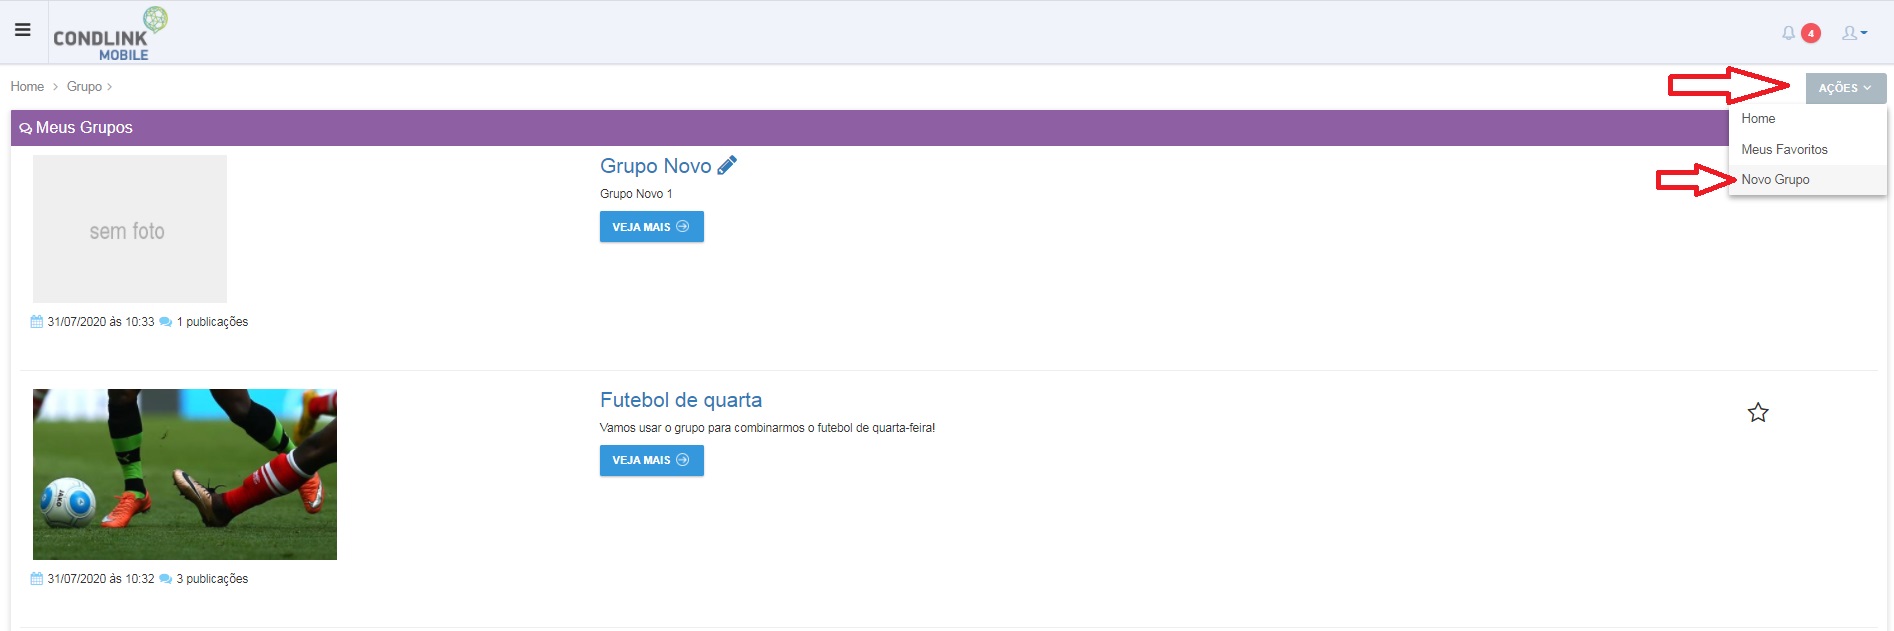Open the red notification count badge
The height and width of the screenshot is (631, 1894).
pyautogui.click(x=1810, y=33)
